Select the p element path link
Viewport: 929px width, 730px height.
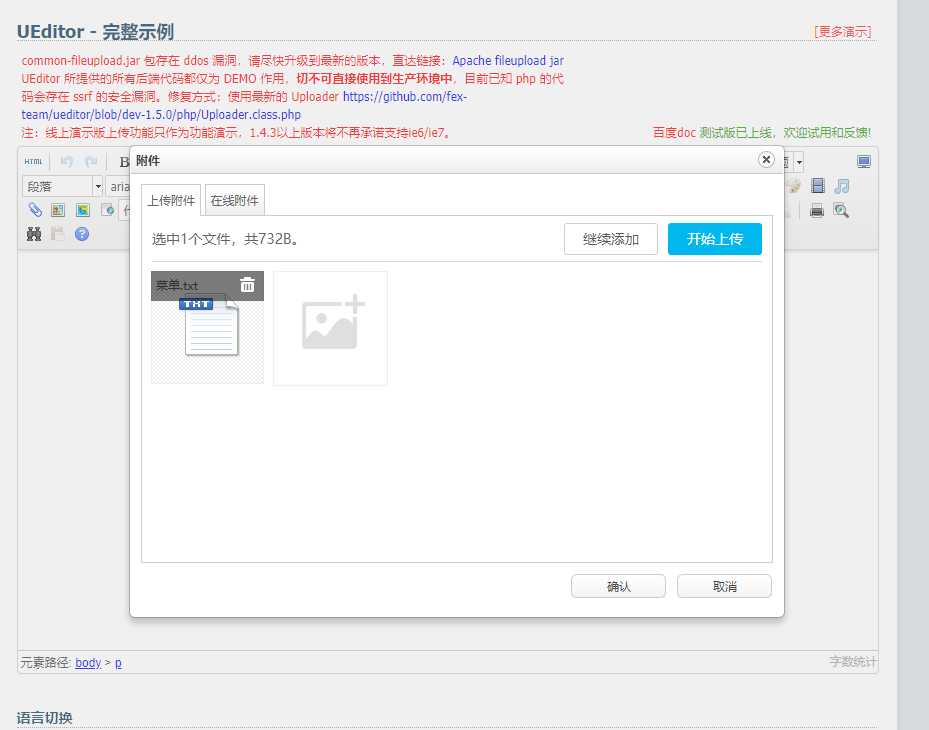[x=118, y=662]
